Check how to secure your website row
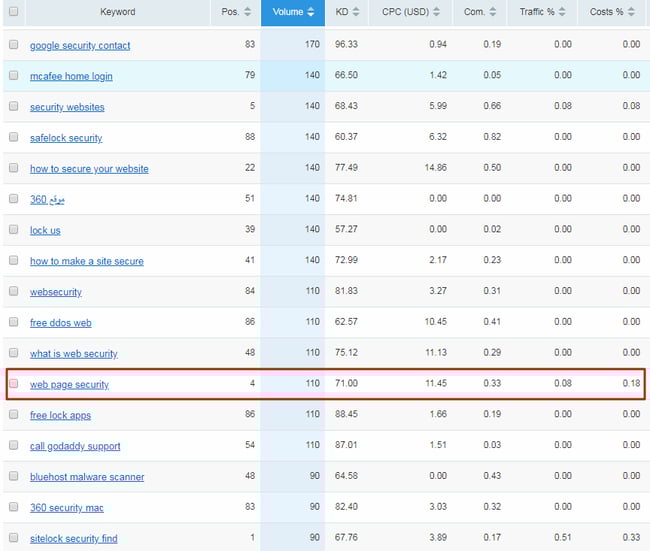 [x=14, y=167]
